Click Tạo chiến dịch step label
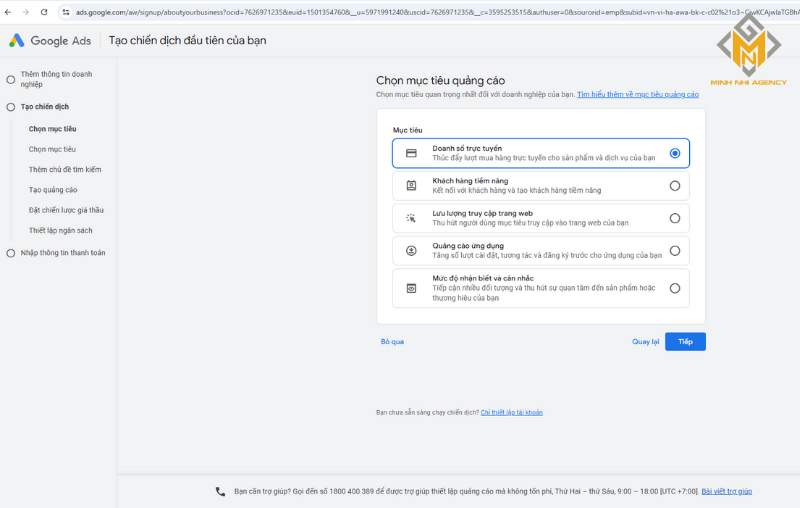Viewport: 800px width, 508px height. (x=45, y=107)
